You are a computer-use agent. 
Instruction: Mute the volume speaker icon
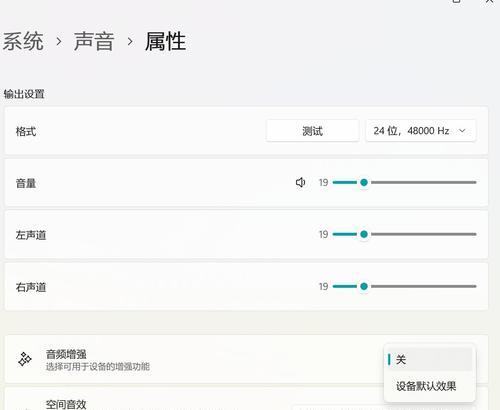pyautogui.click(x=300, y=182)
